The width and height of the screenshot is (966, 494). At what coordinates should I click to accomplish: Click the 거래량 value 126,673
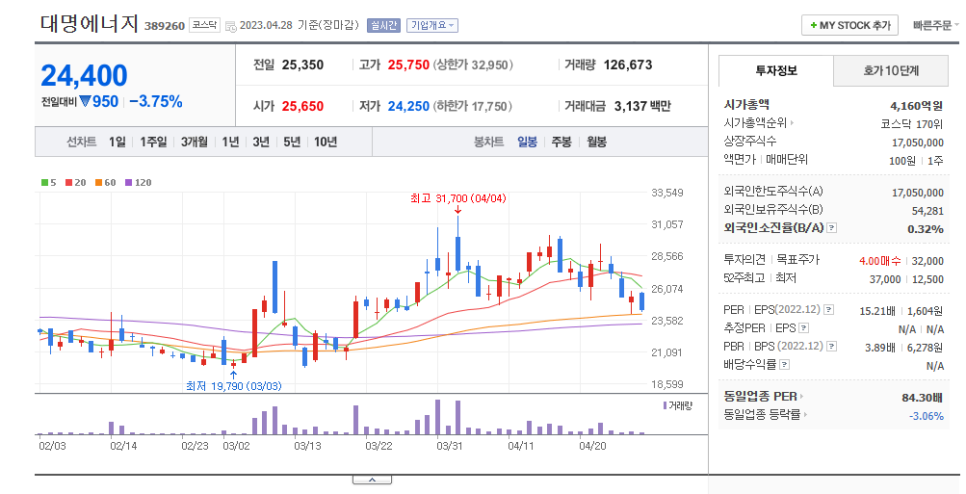628,65
